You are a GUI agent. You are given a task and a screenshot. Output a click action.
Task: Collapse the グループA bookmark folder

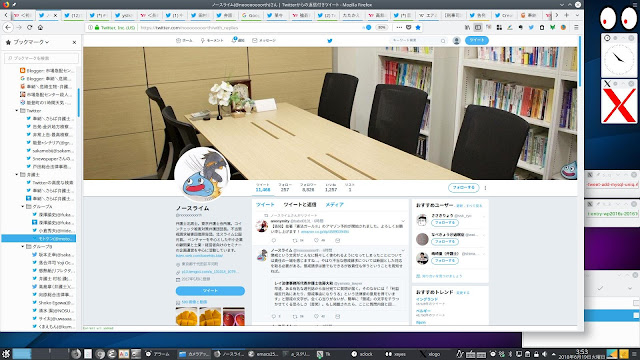click(23, 207)
